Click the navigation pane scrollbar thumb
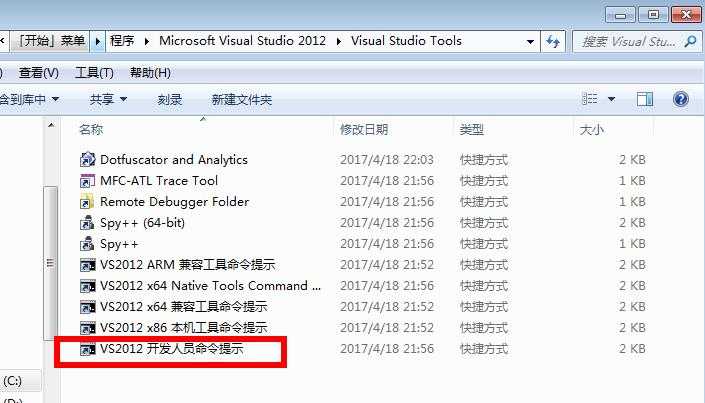This screenshot has height=403, width=705. (50, 263)
